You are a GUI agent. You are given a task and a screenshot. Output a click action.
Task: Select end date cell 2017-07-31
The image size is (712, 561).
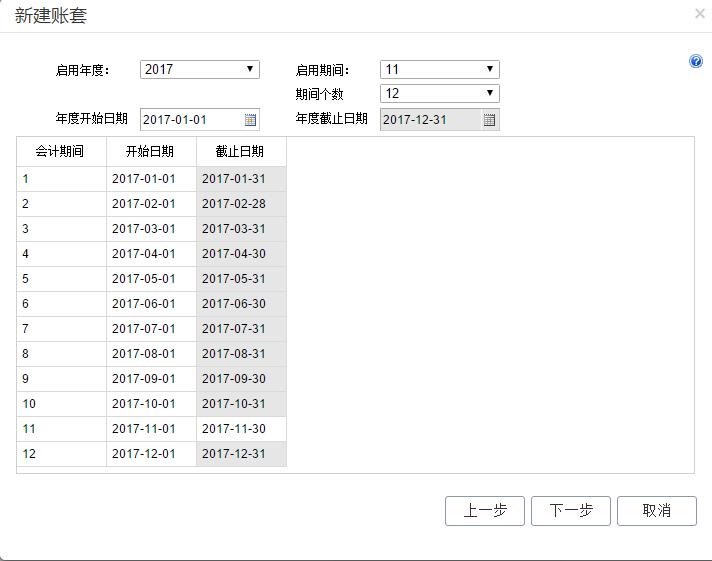[x=241, y=329]
